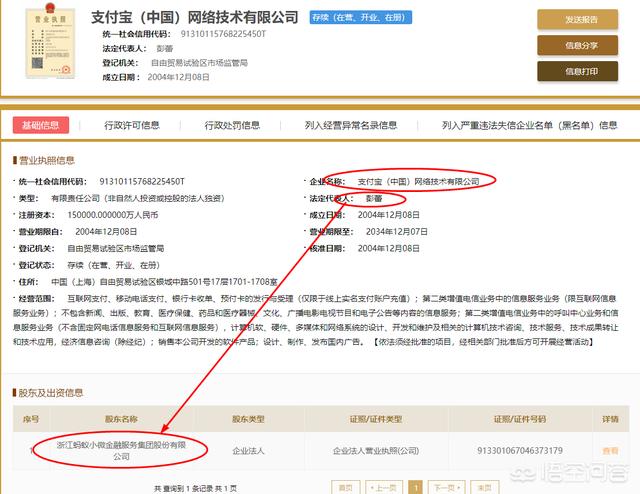Click header 成立日期 value 2004年12月08日
This screenshot has height=494, width=640.
(x=178, y=77)
